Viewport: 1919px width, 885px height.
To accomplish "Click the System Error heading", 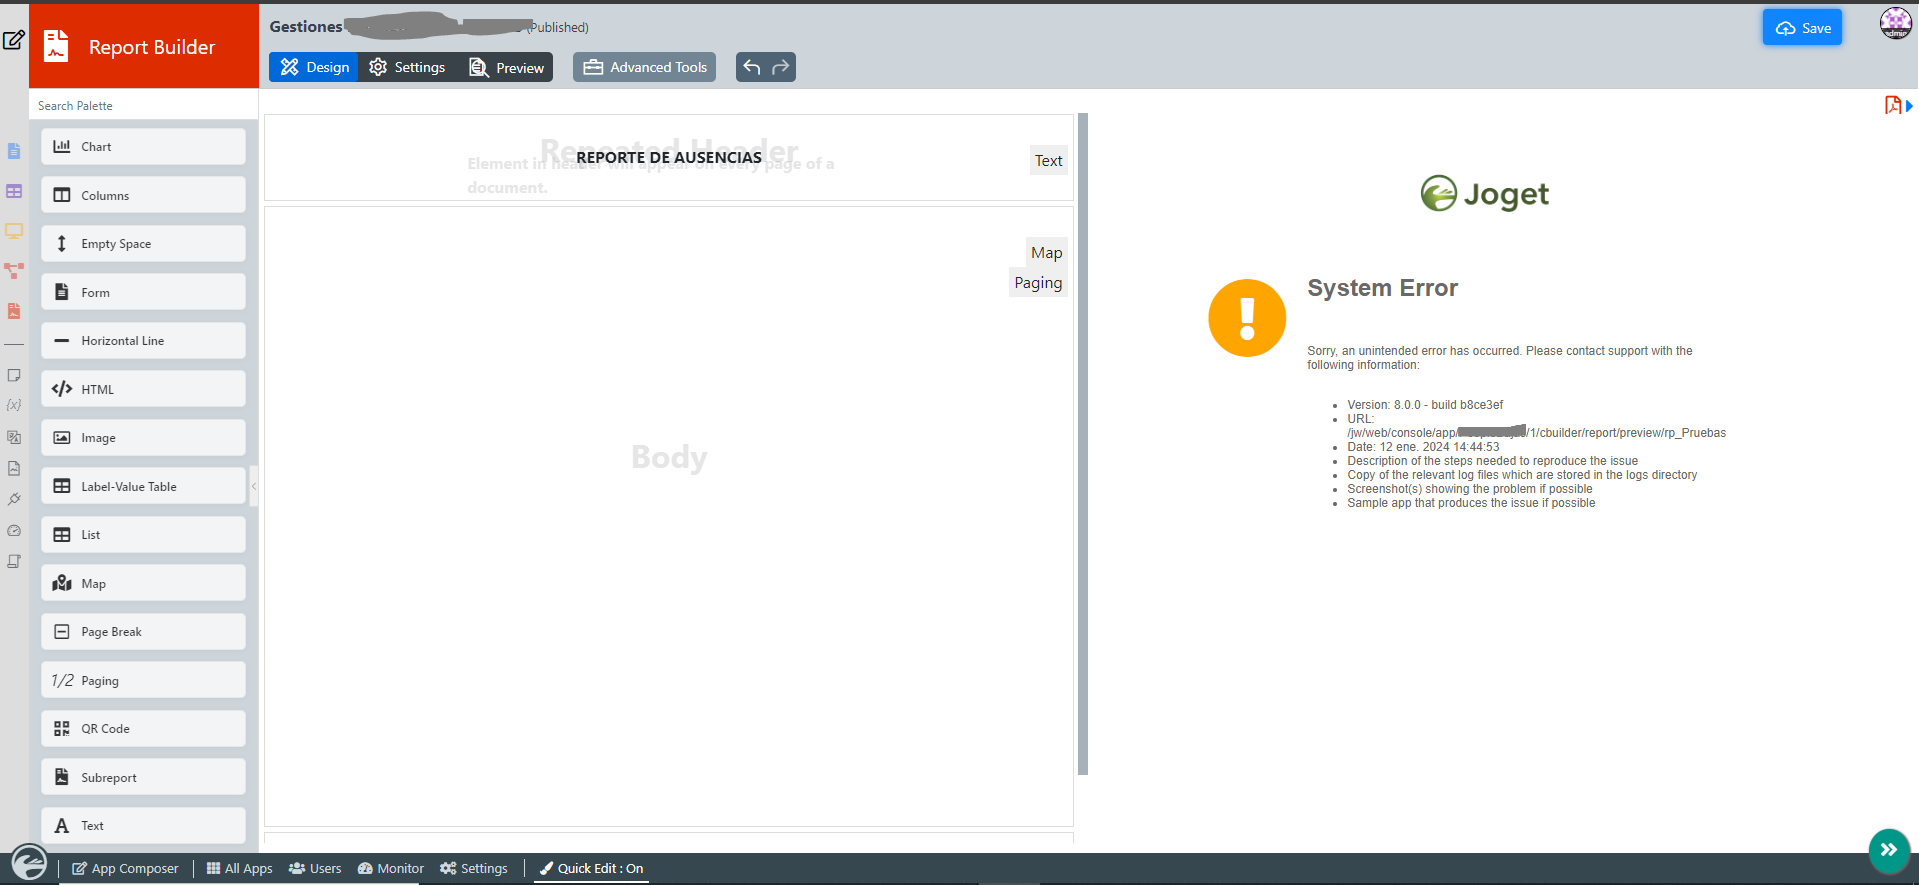I will tap(1382, 288).
